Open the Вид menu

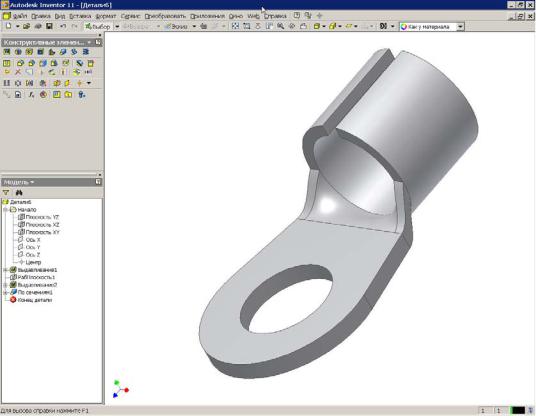tap(60, 16)
